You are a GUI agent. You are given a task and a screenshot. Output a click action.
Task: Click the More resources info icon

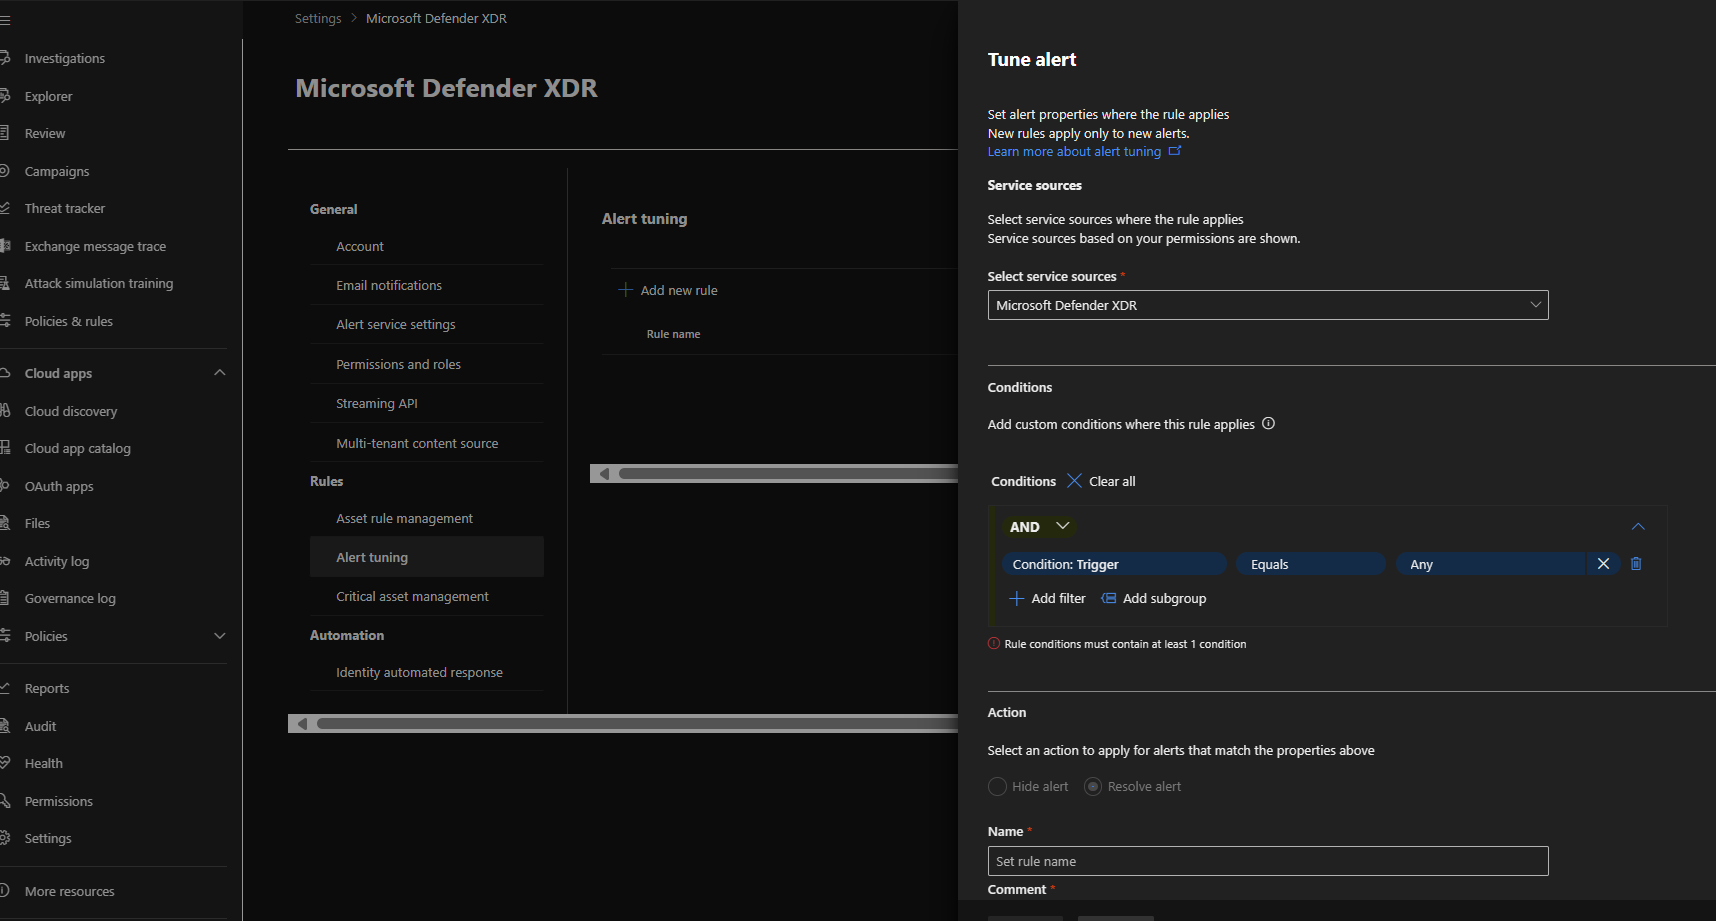[4, 891]
